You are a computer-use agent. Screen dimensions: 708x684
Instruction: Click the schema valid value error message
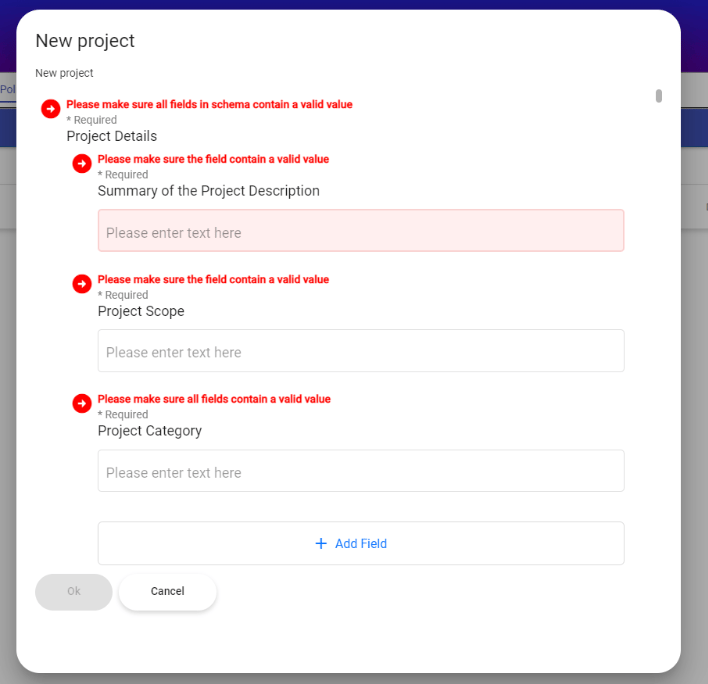point(209,104)
